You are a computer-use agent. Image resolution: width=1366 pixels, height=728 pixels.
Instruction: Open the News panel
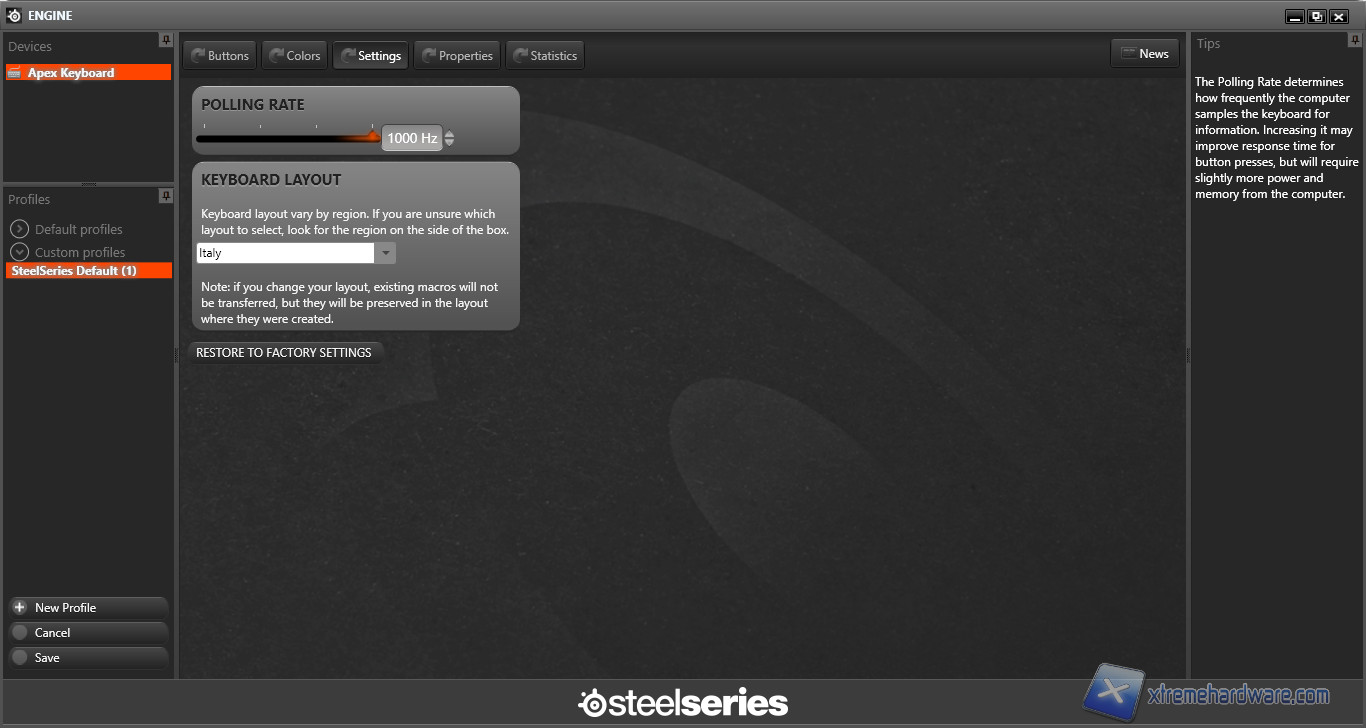(x=1144, y=54)
